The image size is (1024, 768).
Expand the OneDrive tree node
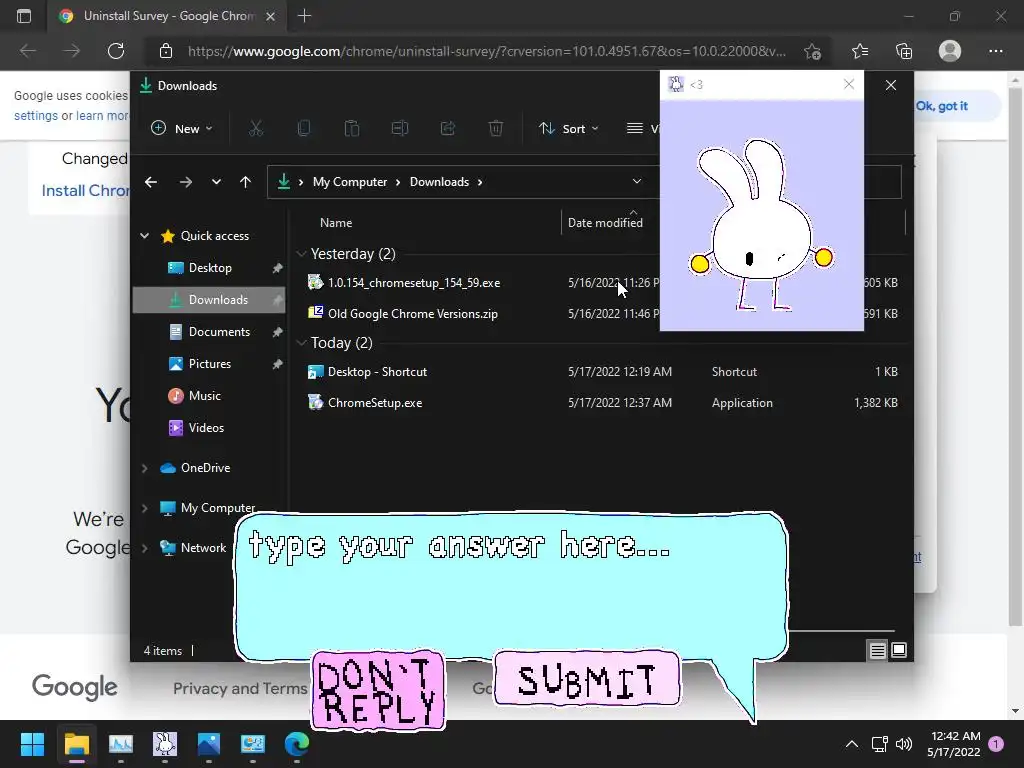(144, 468)
